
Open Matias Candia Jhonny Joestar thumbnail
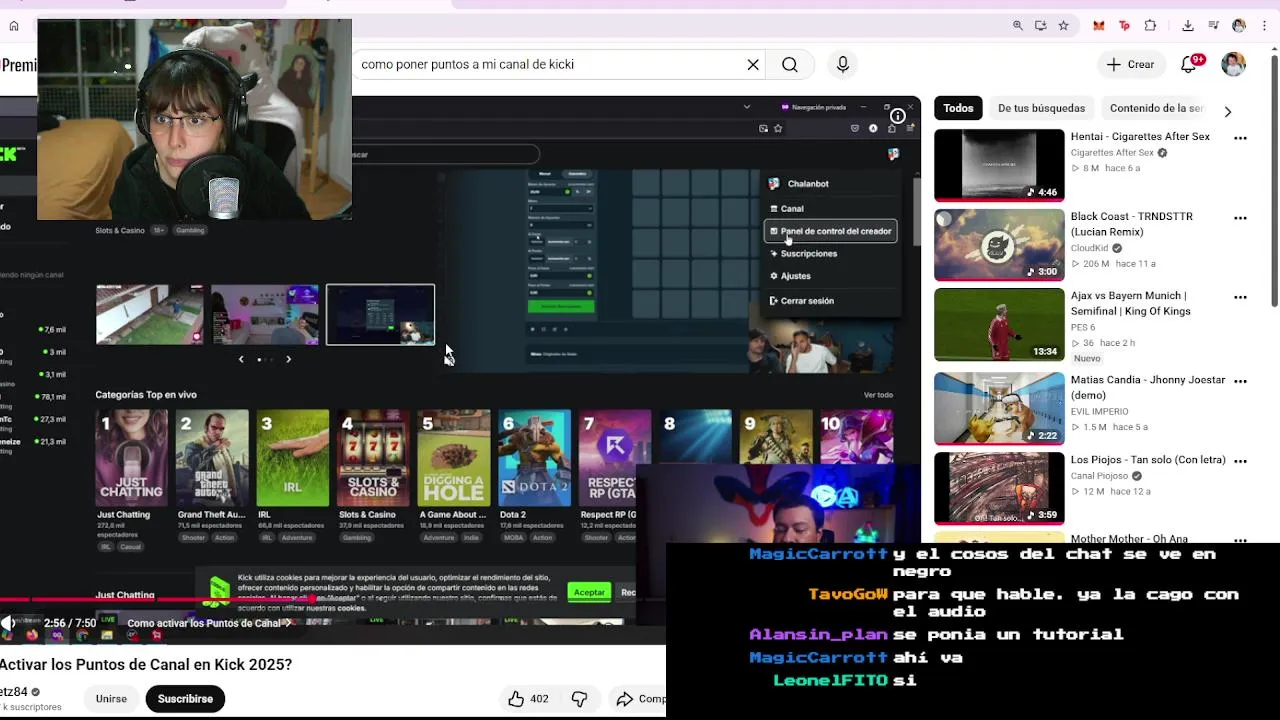[999, 408]
